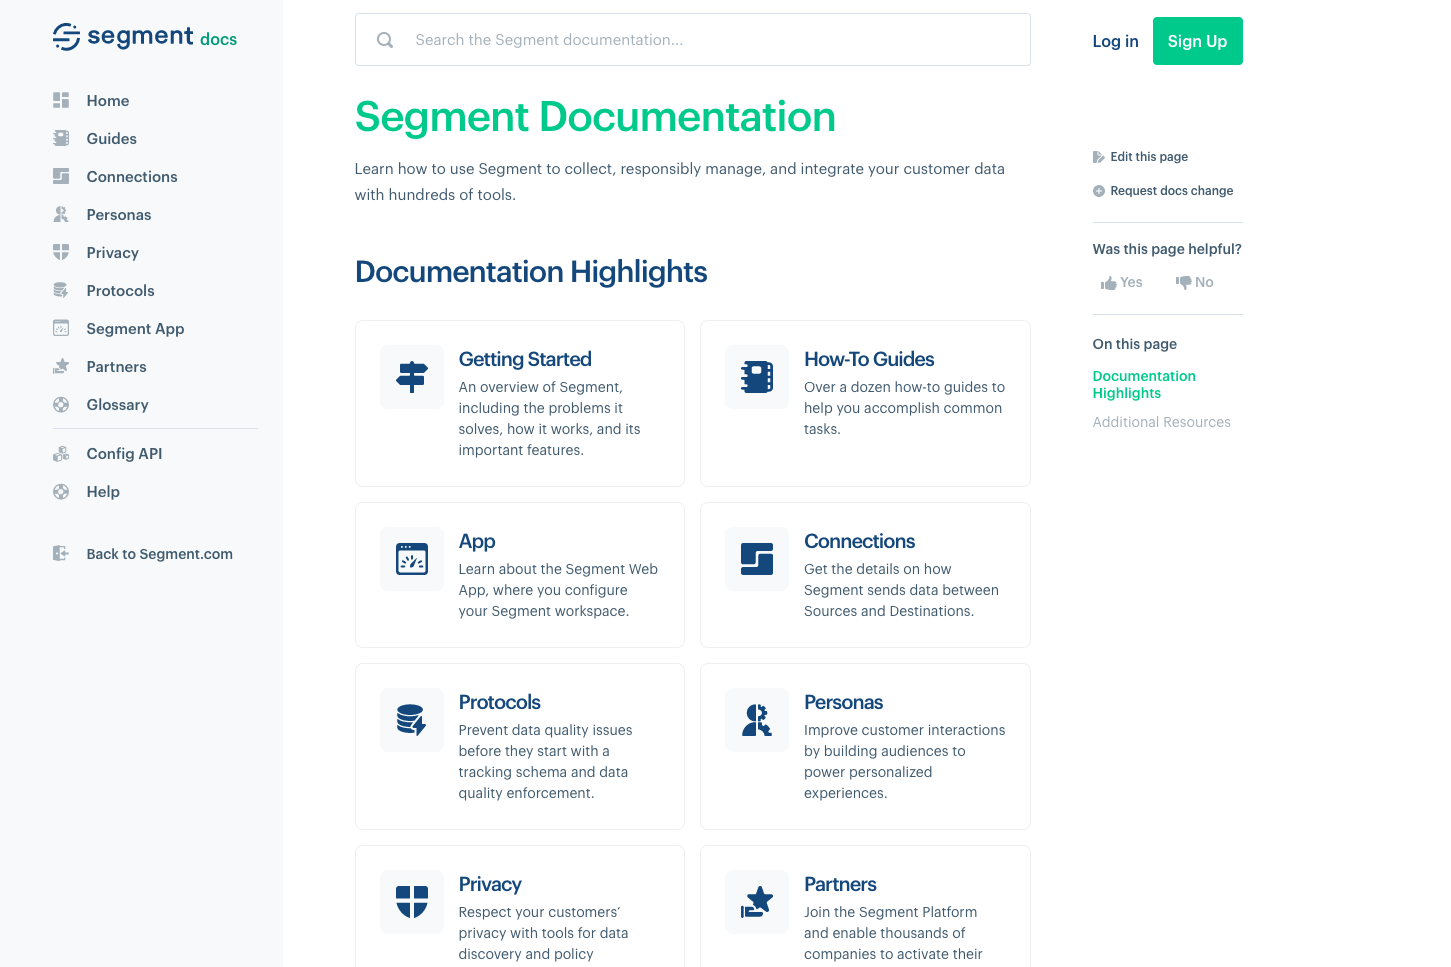Click the Connections card icon
The image size is (1451, 967).
point(757,559)
